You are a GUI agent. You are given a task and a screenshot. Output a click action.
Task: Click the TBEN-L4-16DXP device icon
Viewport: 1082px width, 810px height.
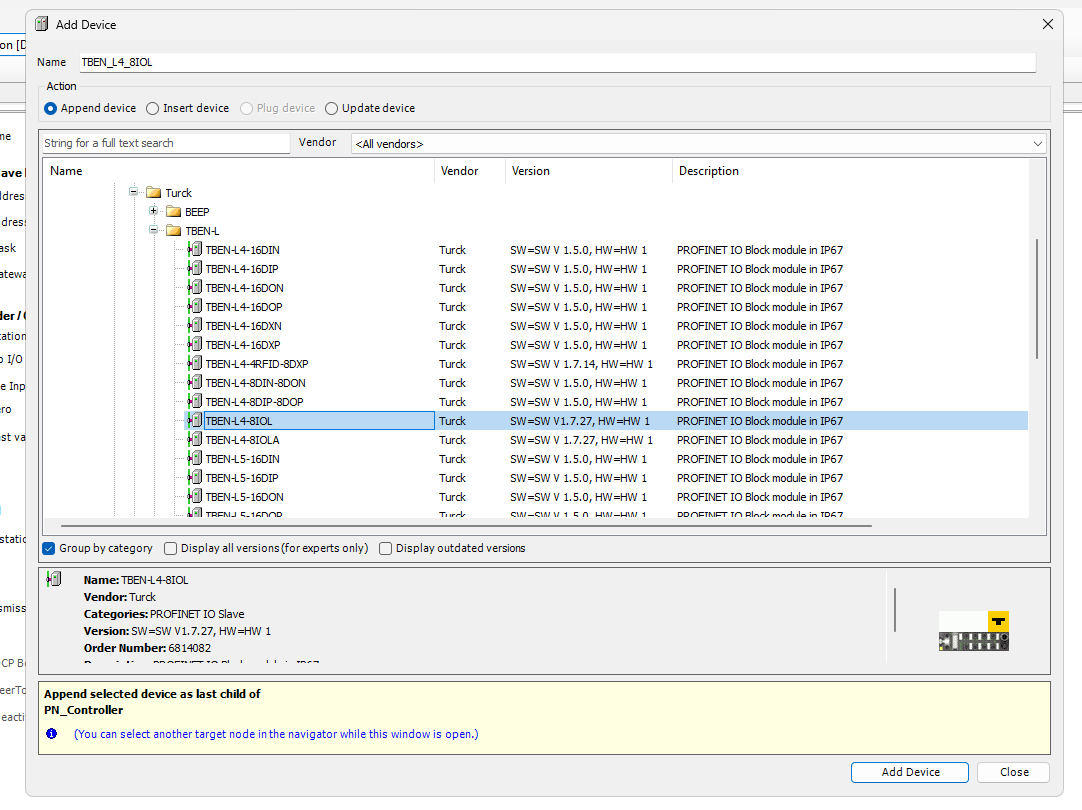point(195,344)
